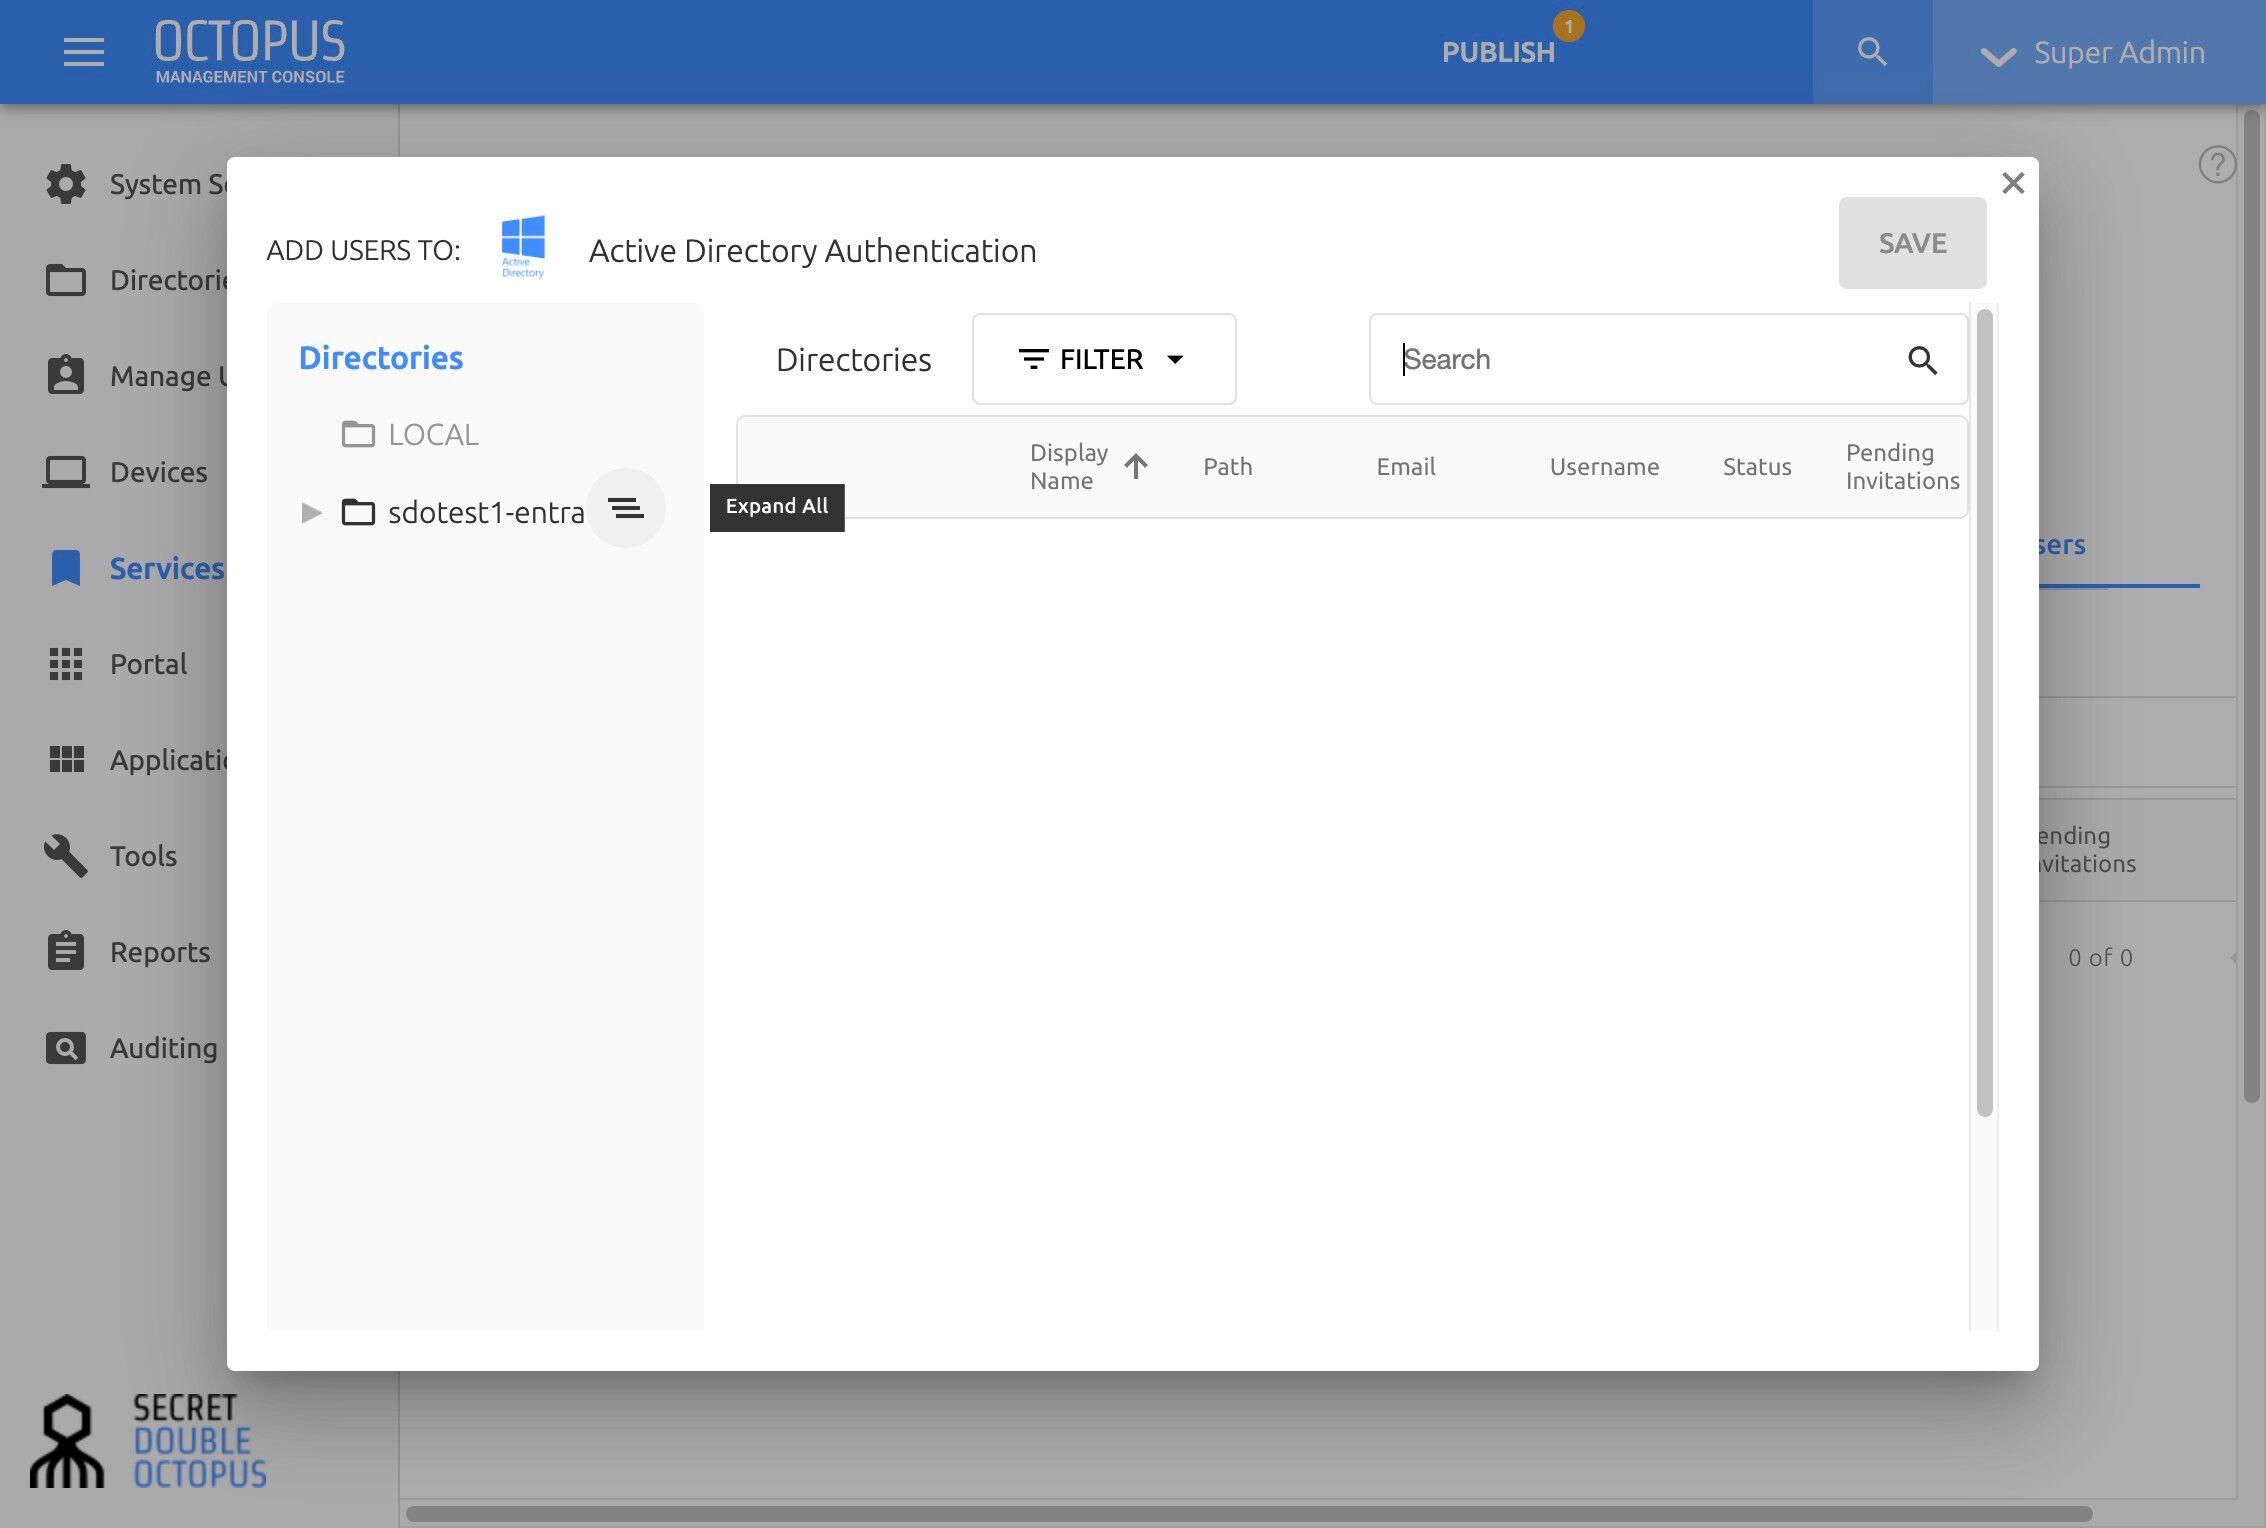Click the SAVE button
This screenshot has height=1528, width=2266.
(1912, 243)
